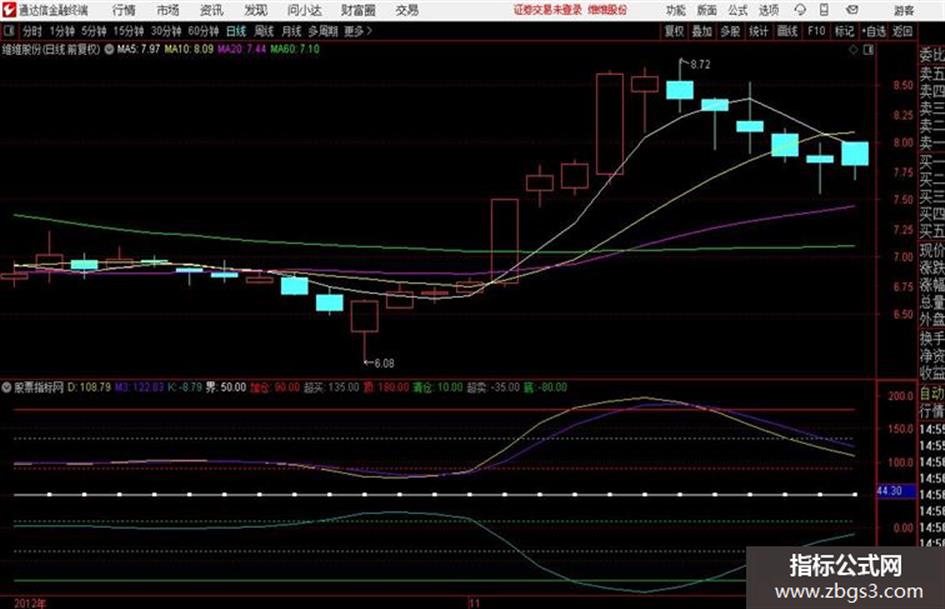
Task: Switch to the 多周期 tab
Action: point(323,31)
